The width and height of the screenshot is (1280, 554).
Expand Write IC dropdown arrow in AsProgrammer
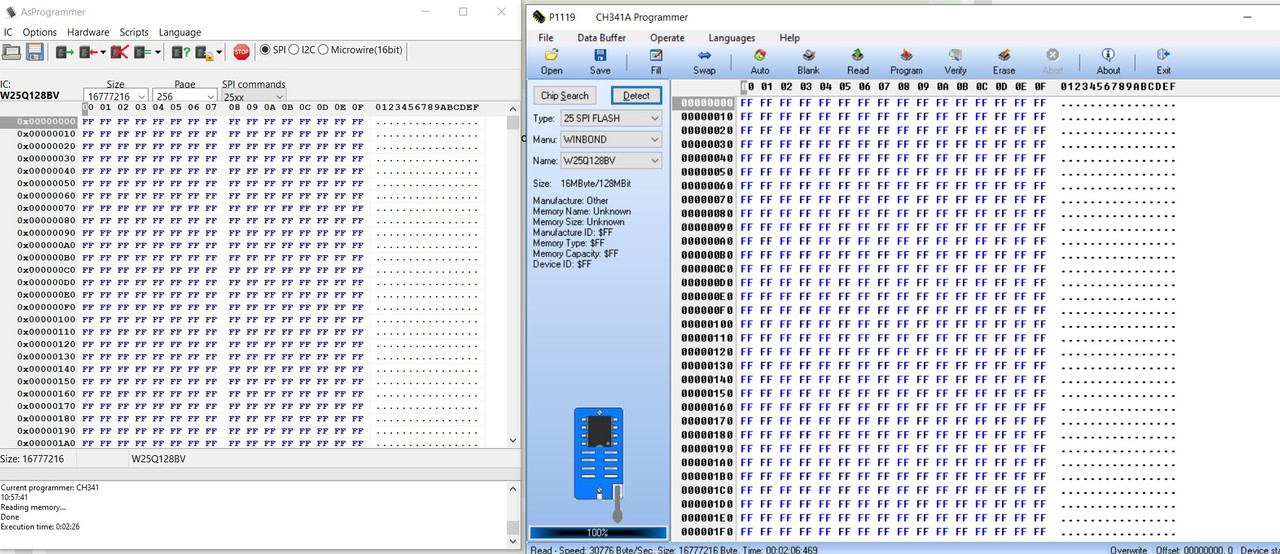pos(102,52)
